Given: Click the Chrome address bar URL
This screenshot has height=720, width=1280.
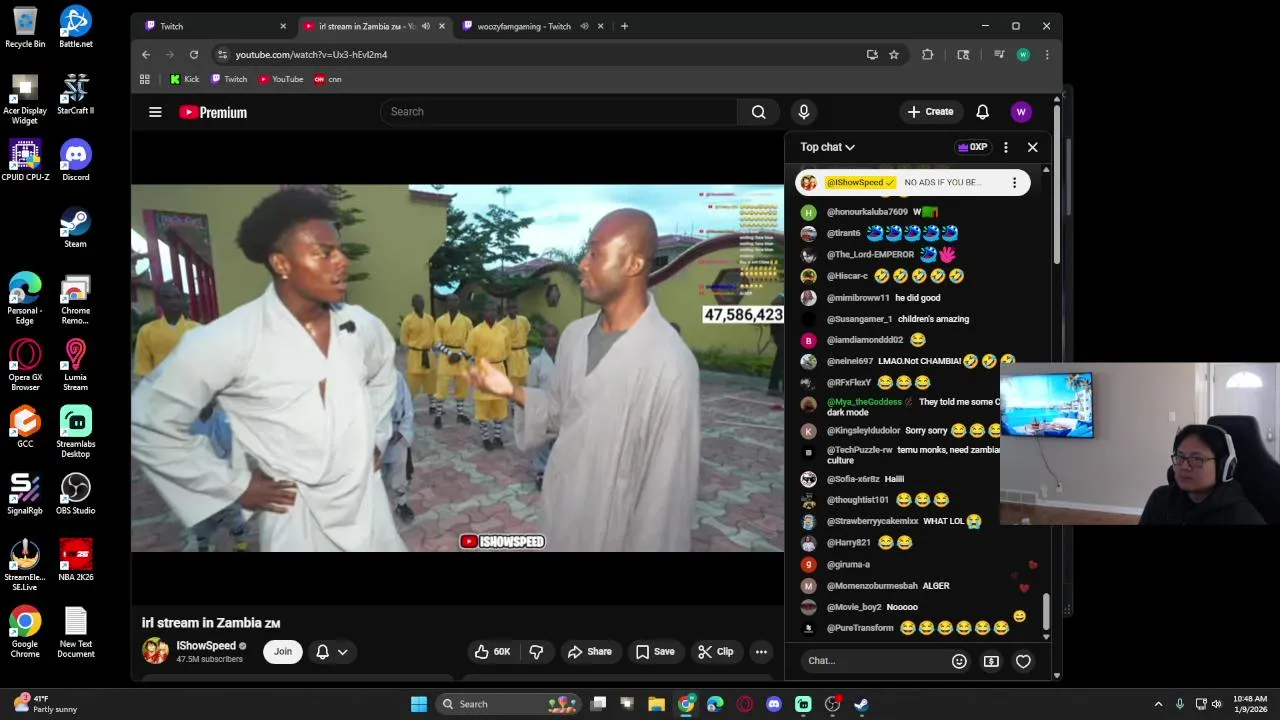Looking at the screenshot, I should coord(311,55).
